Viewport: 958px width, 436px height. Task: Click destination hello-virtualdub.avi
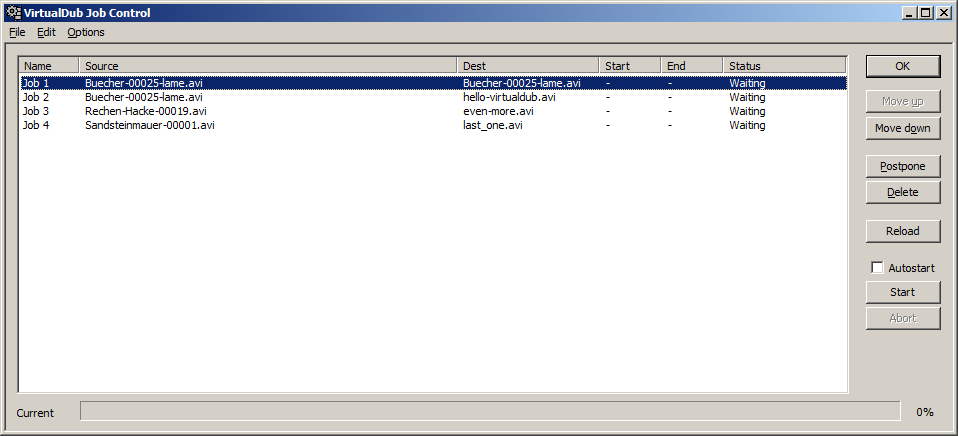pos(510,97)
